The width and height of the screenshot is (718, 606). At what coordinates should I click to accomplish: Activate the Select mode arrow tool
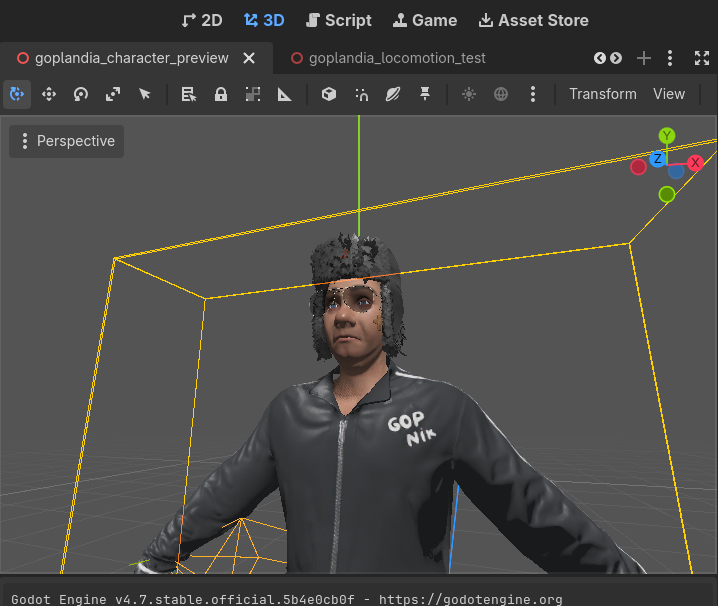tap(145, 94)
